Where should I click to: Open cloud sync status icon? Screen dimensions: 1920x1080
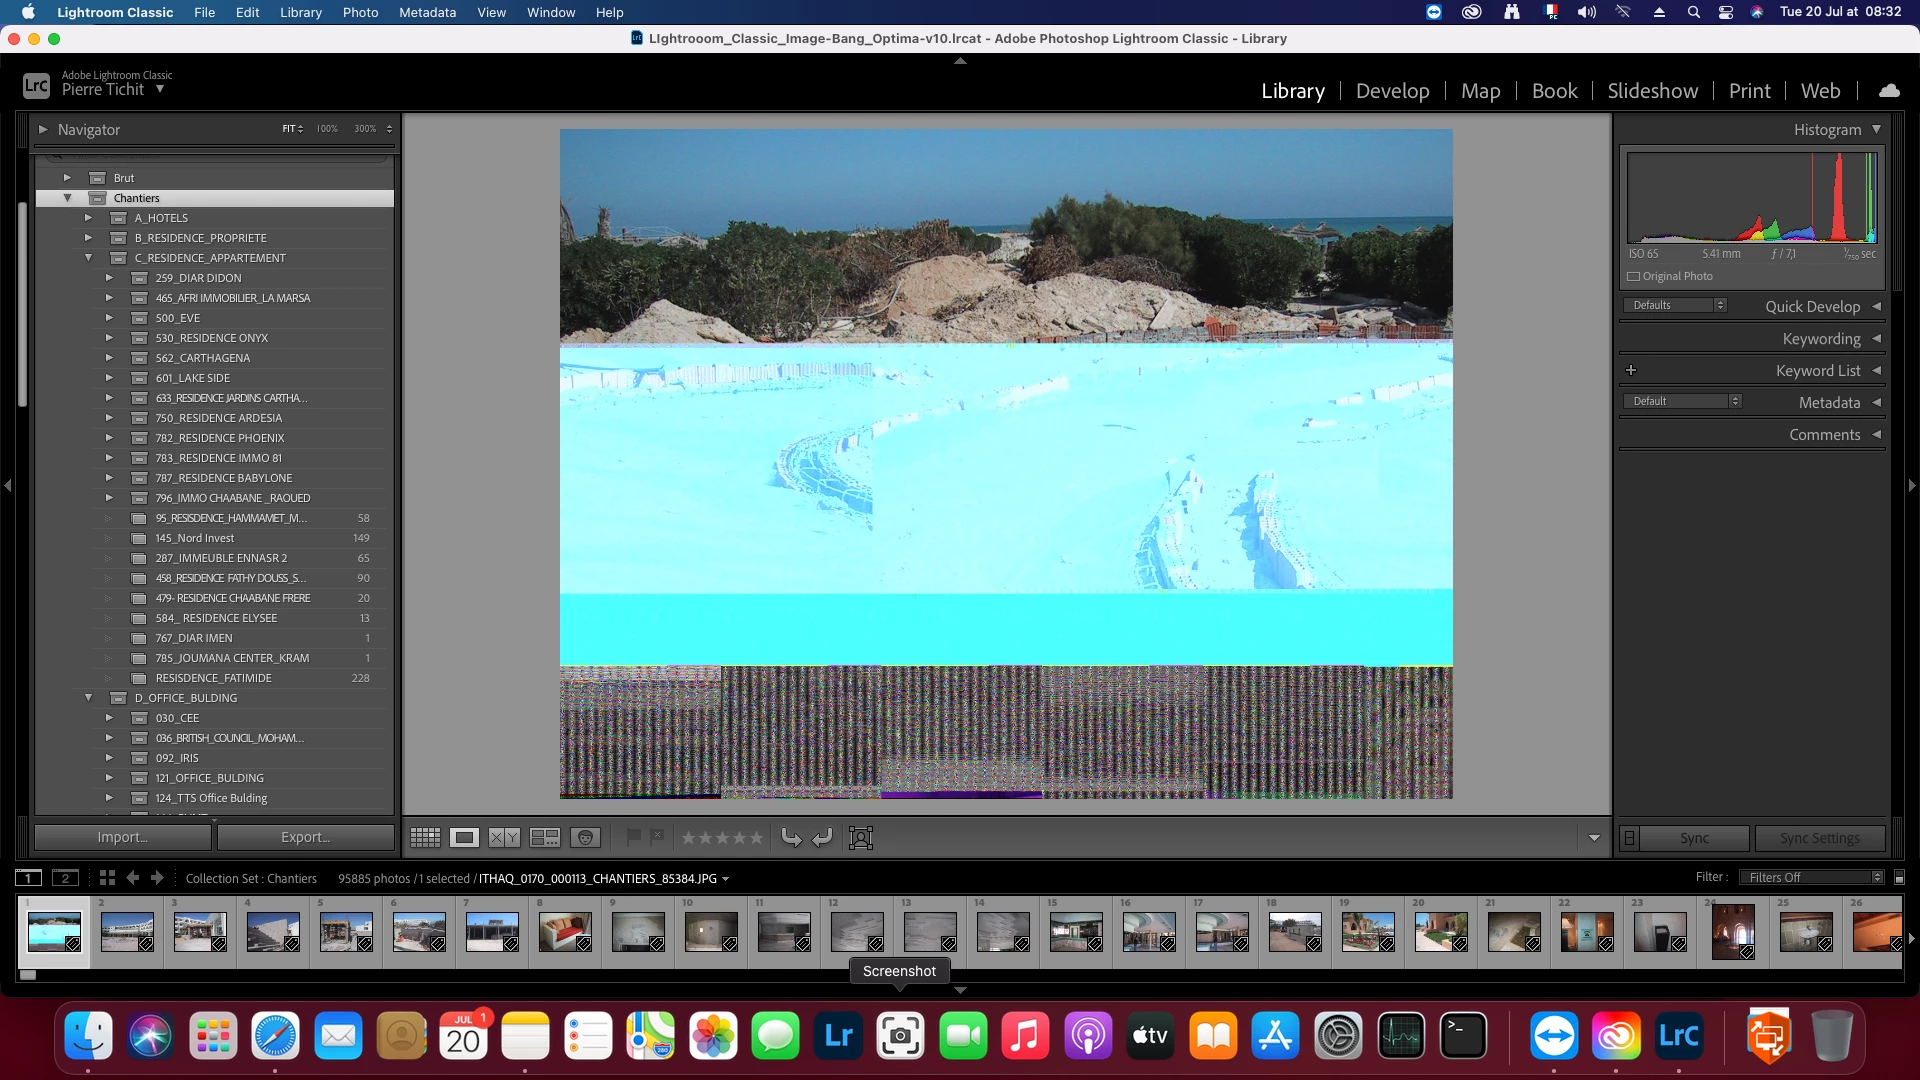1888,91
